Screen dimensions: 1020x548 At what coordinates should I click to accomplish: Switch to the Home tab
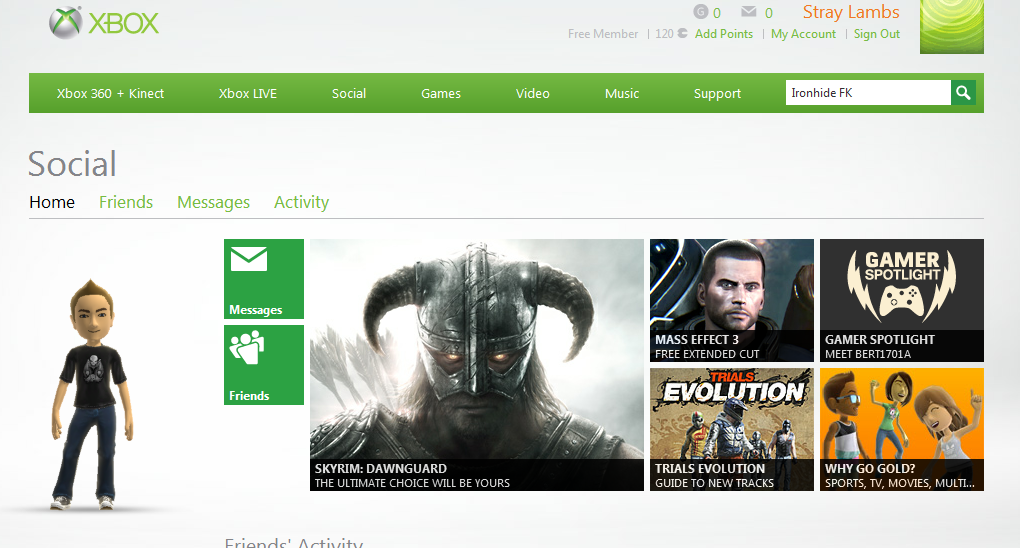pos(52,202)
